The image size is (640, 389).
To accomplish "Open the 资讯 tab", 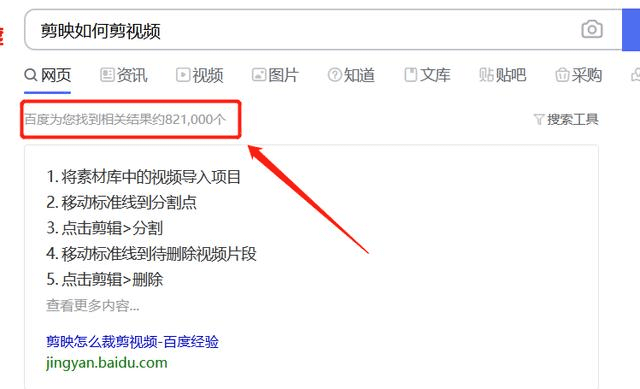I will pos(124,75).
